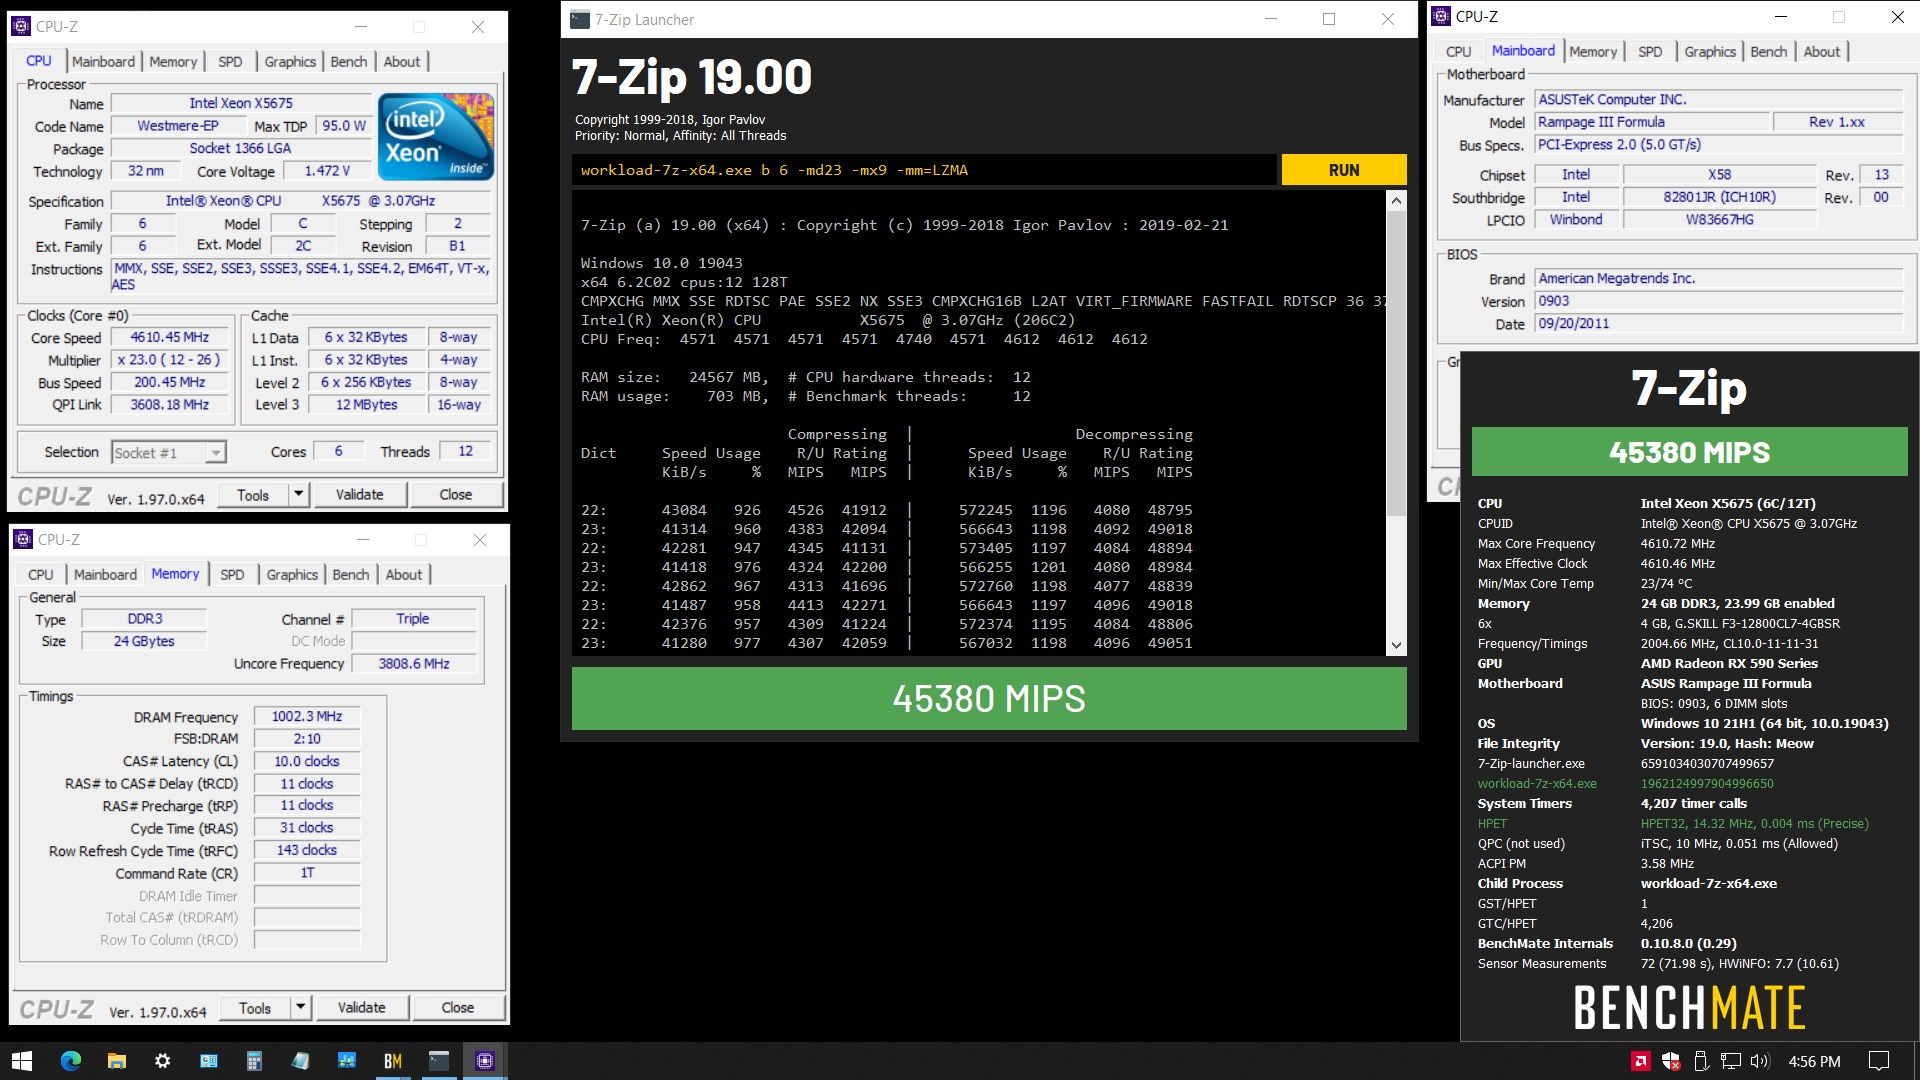Click the yellow RUN button
This screenshot has width=1920, height=1080.
pos(1343,170)
